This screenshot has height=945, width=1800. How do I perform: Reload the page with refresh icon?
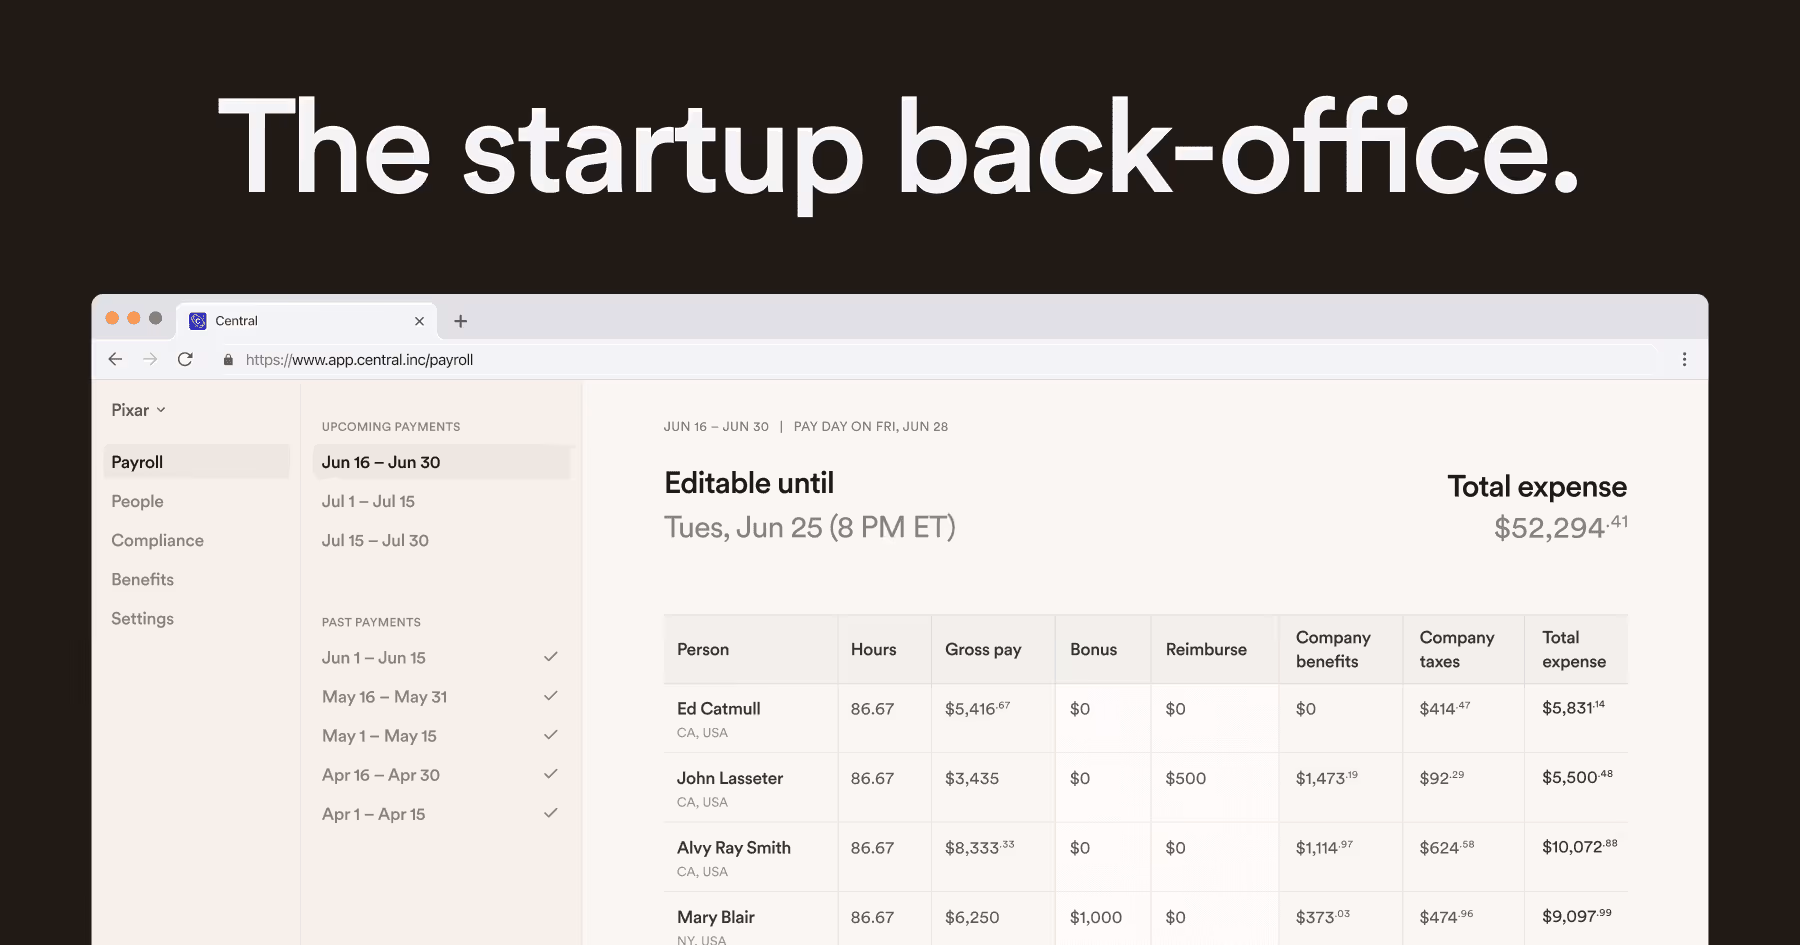[x=185, y=359]
